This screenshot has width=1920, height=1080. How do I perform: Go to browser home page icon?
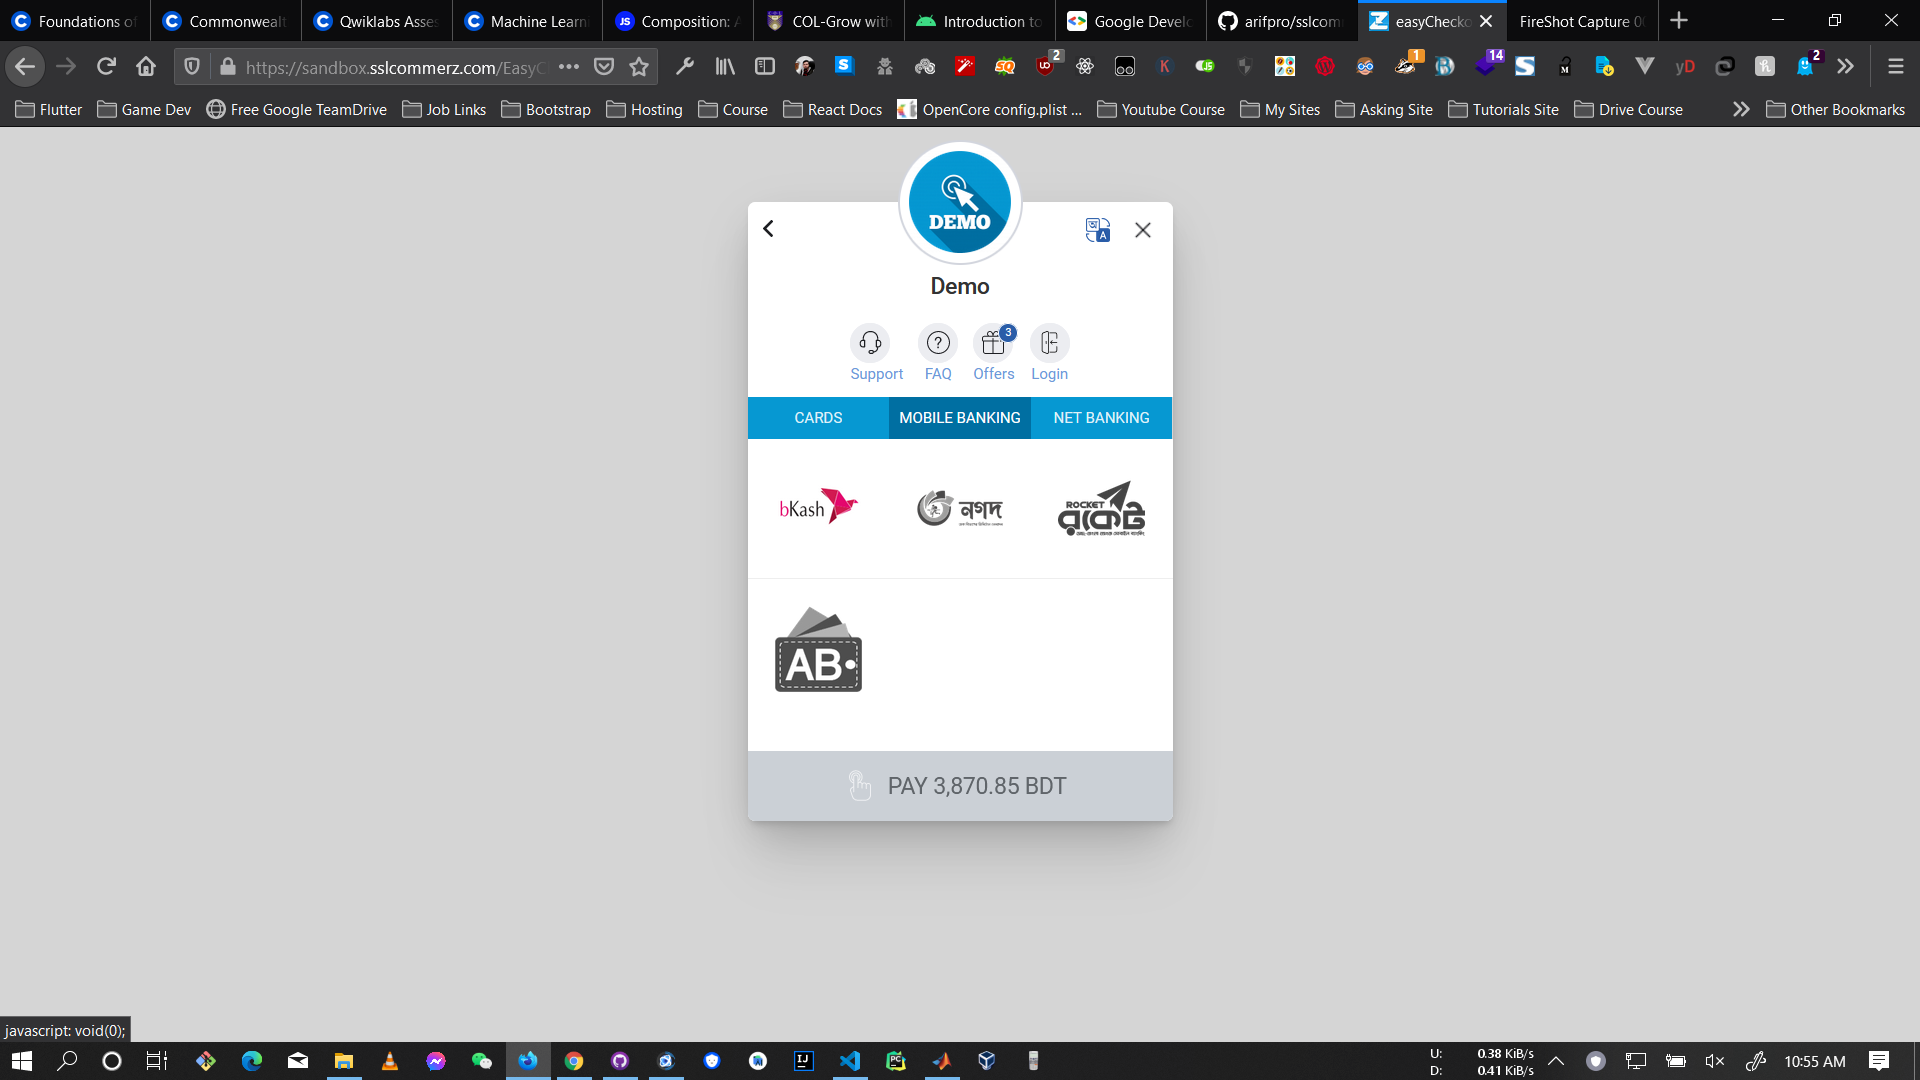[146, 67]
